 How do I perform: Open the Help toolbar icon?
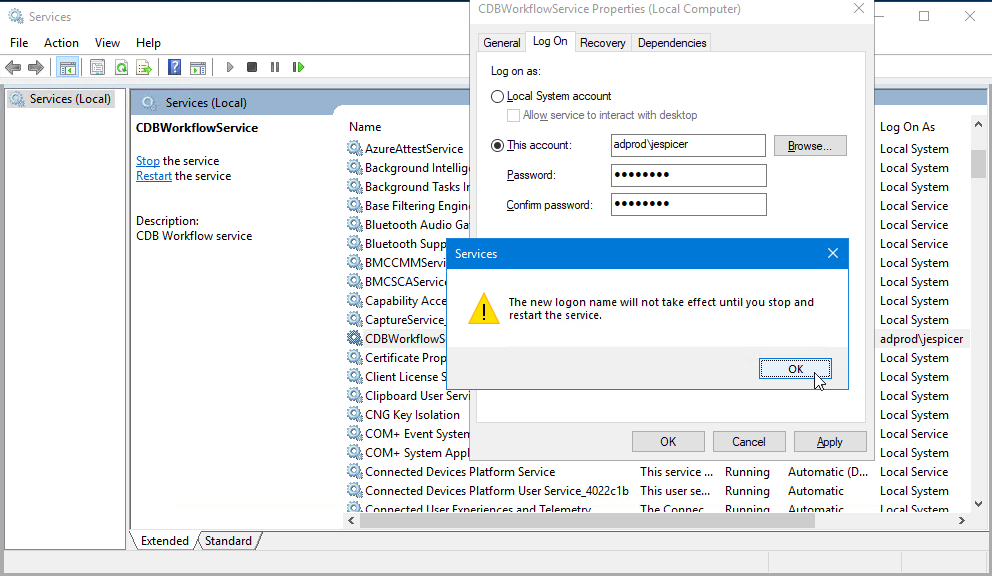pyautogui.click(x=175, y=67)
